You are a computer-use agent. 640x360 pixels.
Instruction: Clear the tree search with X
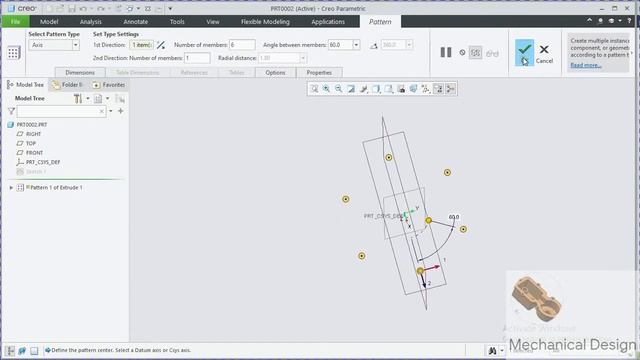tap(102, 111)
